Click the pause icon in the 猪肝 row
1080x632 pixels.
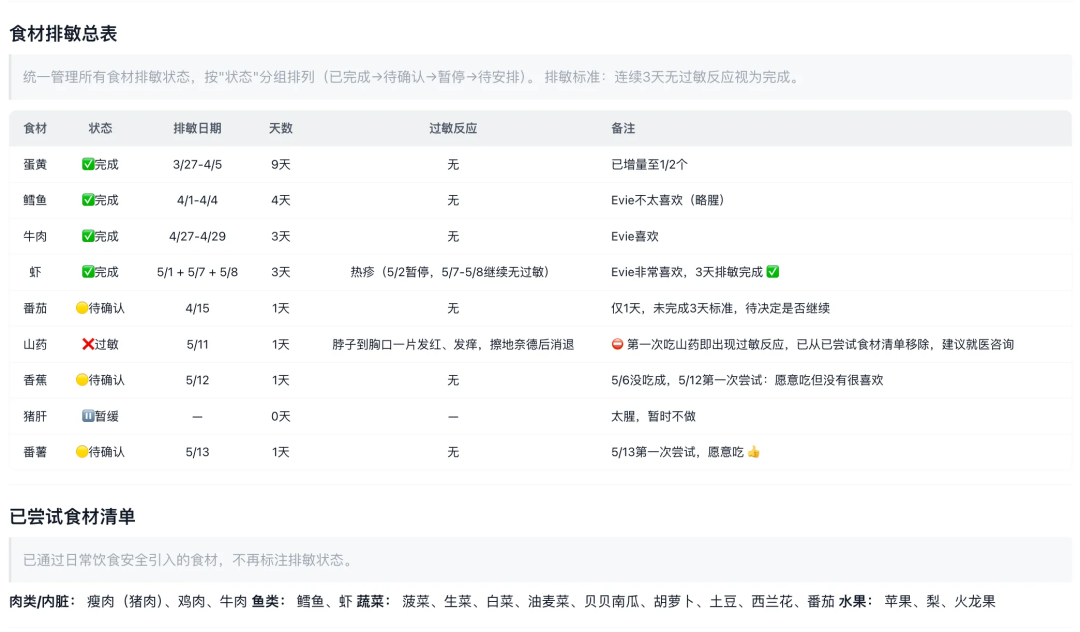[87, 416]
